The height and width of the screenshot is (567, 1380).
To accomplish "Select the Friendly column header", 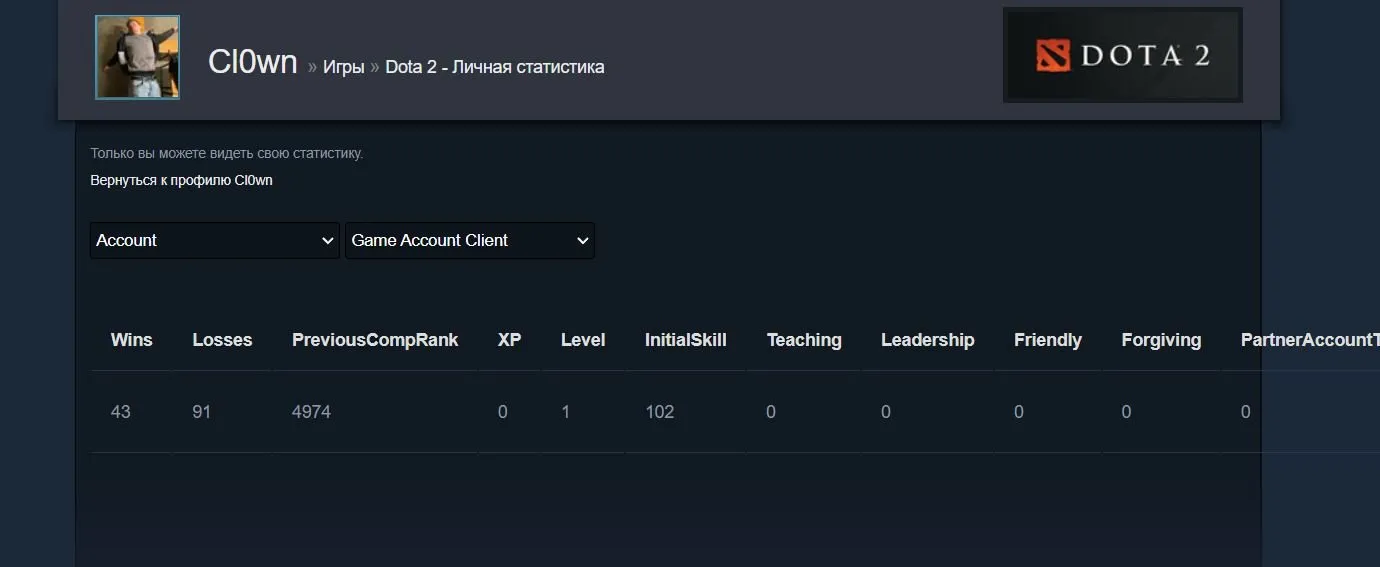I will [1048, 340].
